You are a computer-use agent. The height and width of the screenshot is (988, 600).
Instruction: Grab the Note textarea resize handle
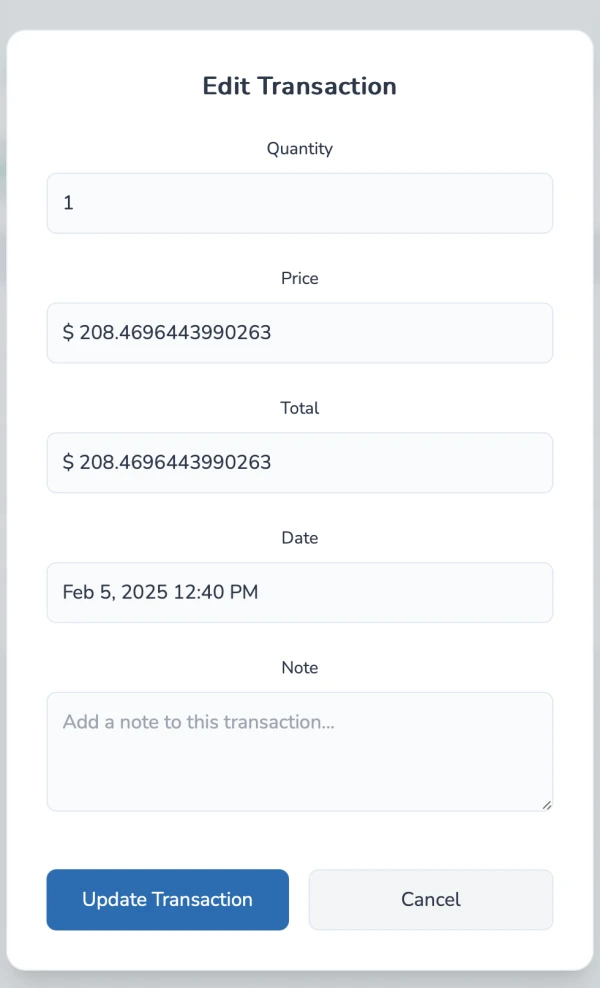546,804
